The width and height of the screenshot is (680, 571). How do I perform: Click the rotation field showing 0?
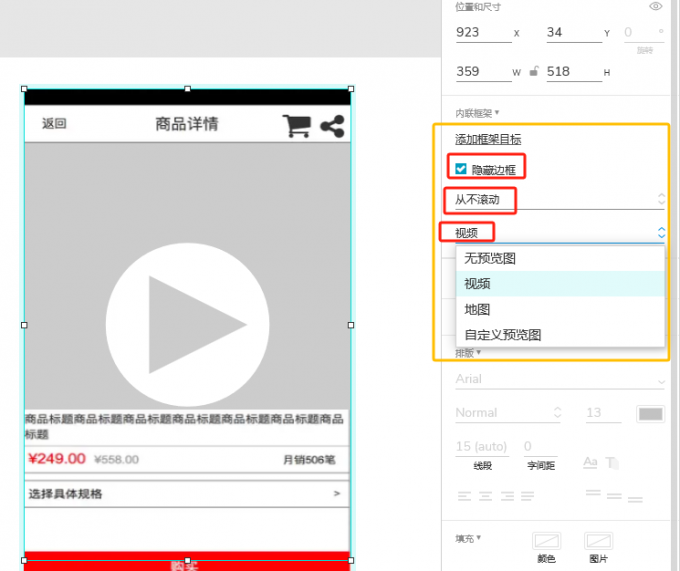[x=644, y=33]
